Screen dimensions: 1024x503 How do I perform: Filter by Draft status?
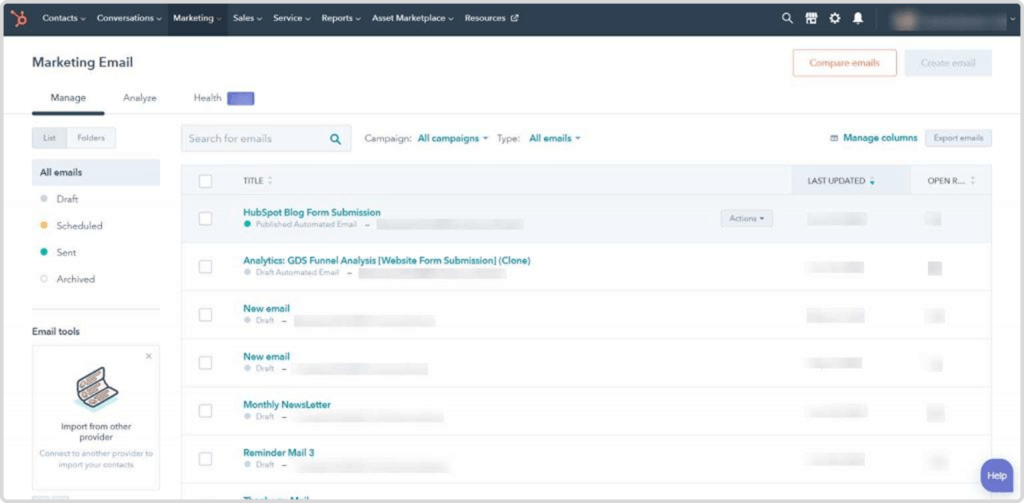(x=67, y=199)
